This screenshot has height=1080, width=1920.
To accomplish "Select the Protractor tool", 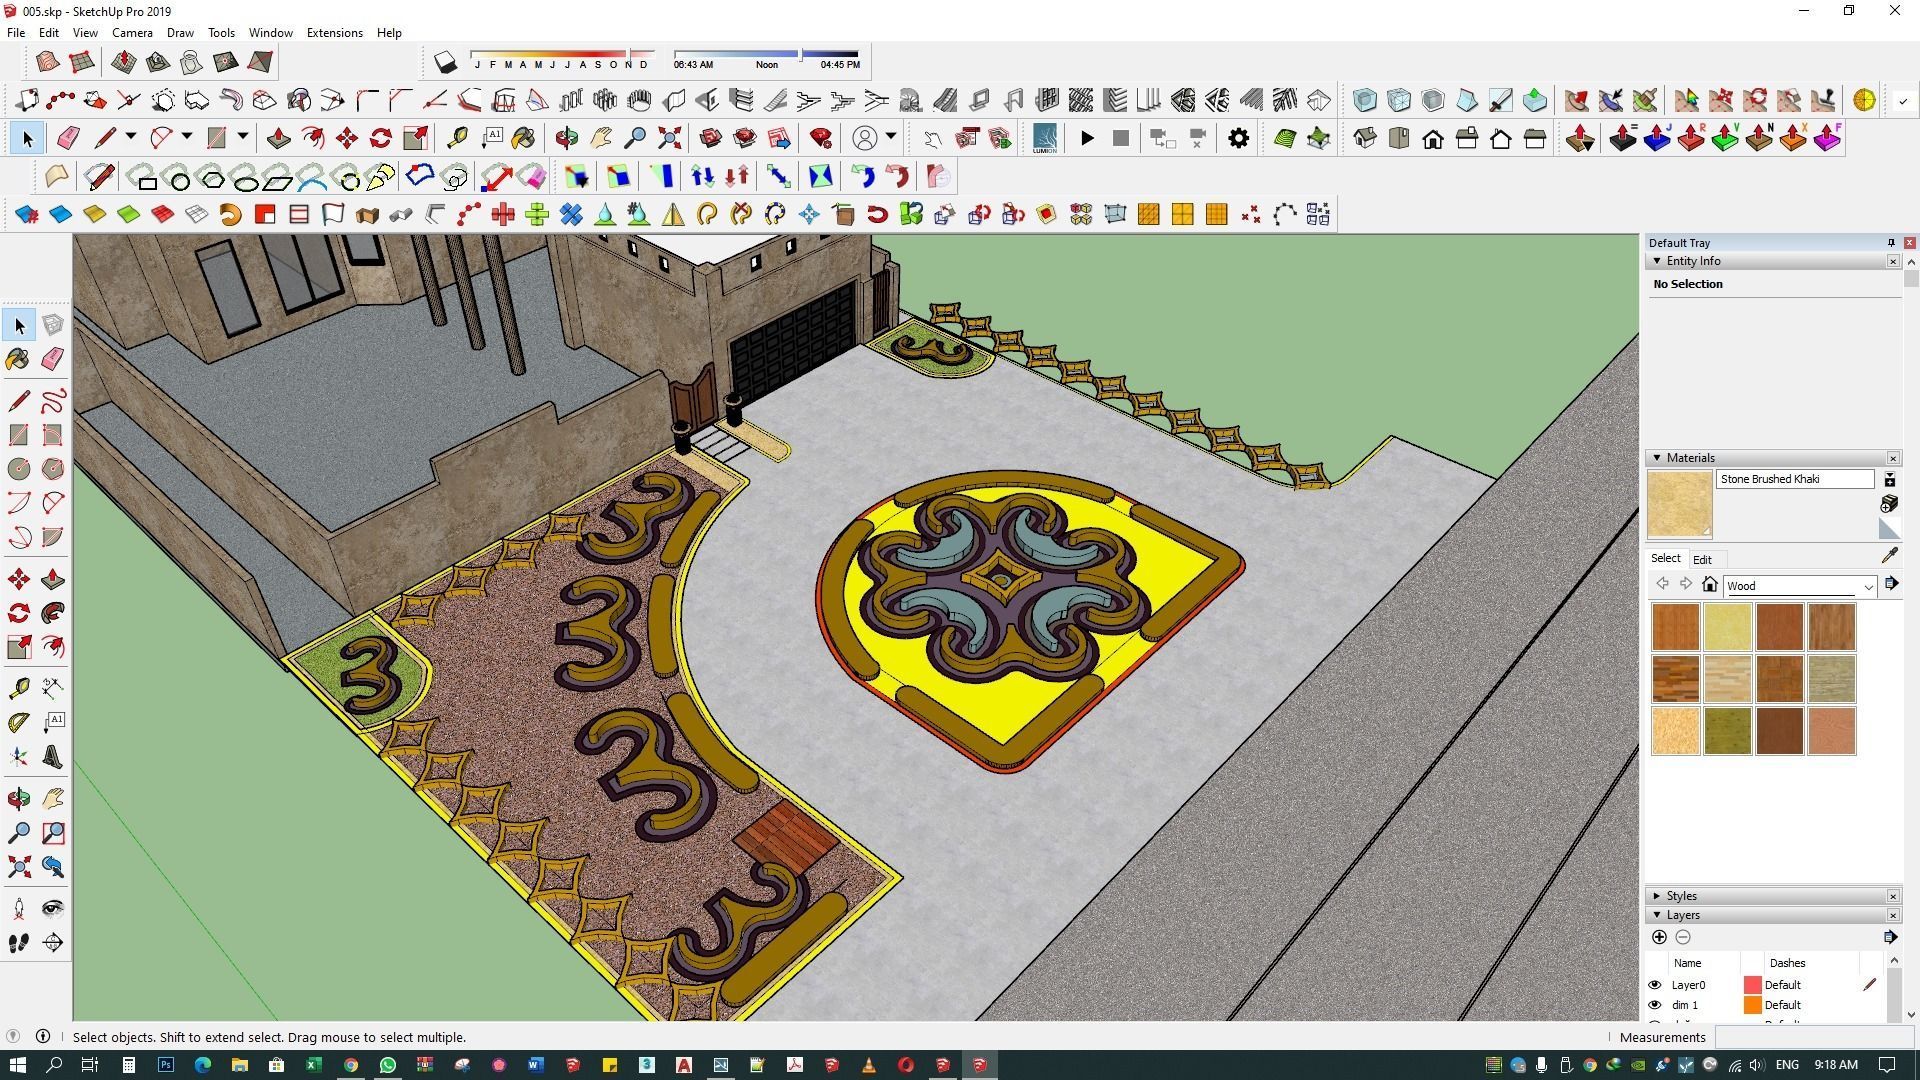I will point(19,722).
